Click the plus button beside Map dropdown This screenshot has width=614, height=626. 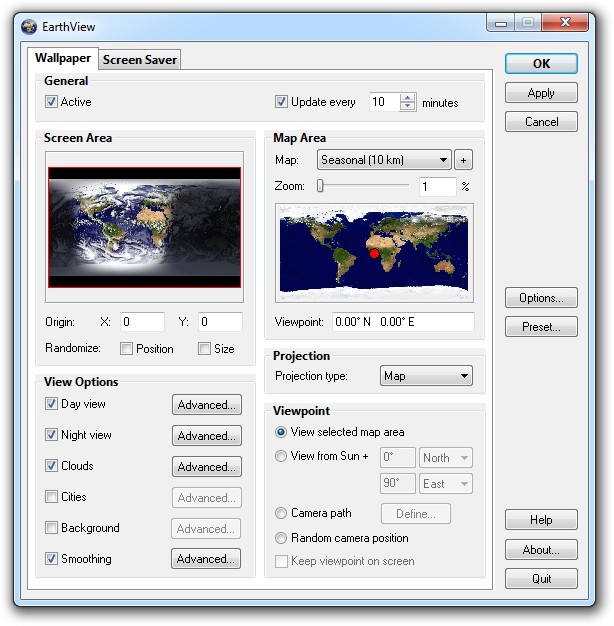pyautogui.click(x=463, y=160)
